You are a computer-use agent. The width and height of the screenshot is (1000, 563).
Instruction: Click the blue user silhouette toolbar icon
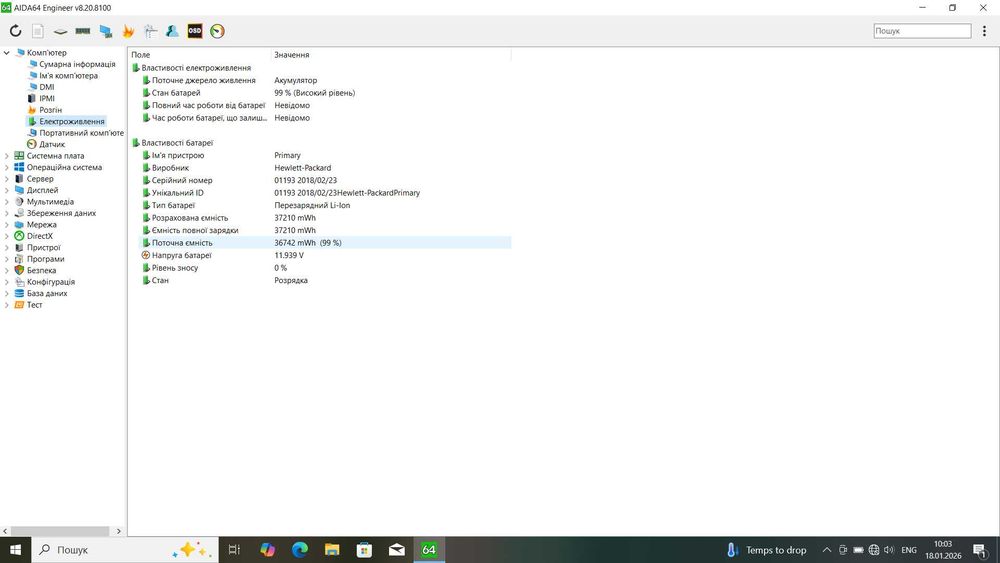coord(172,31)
